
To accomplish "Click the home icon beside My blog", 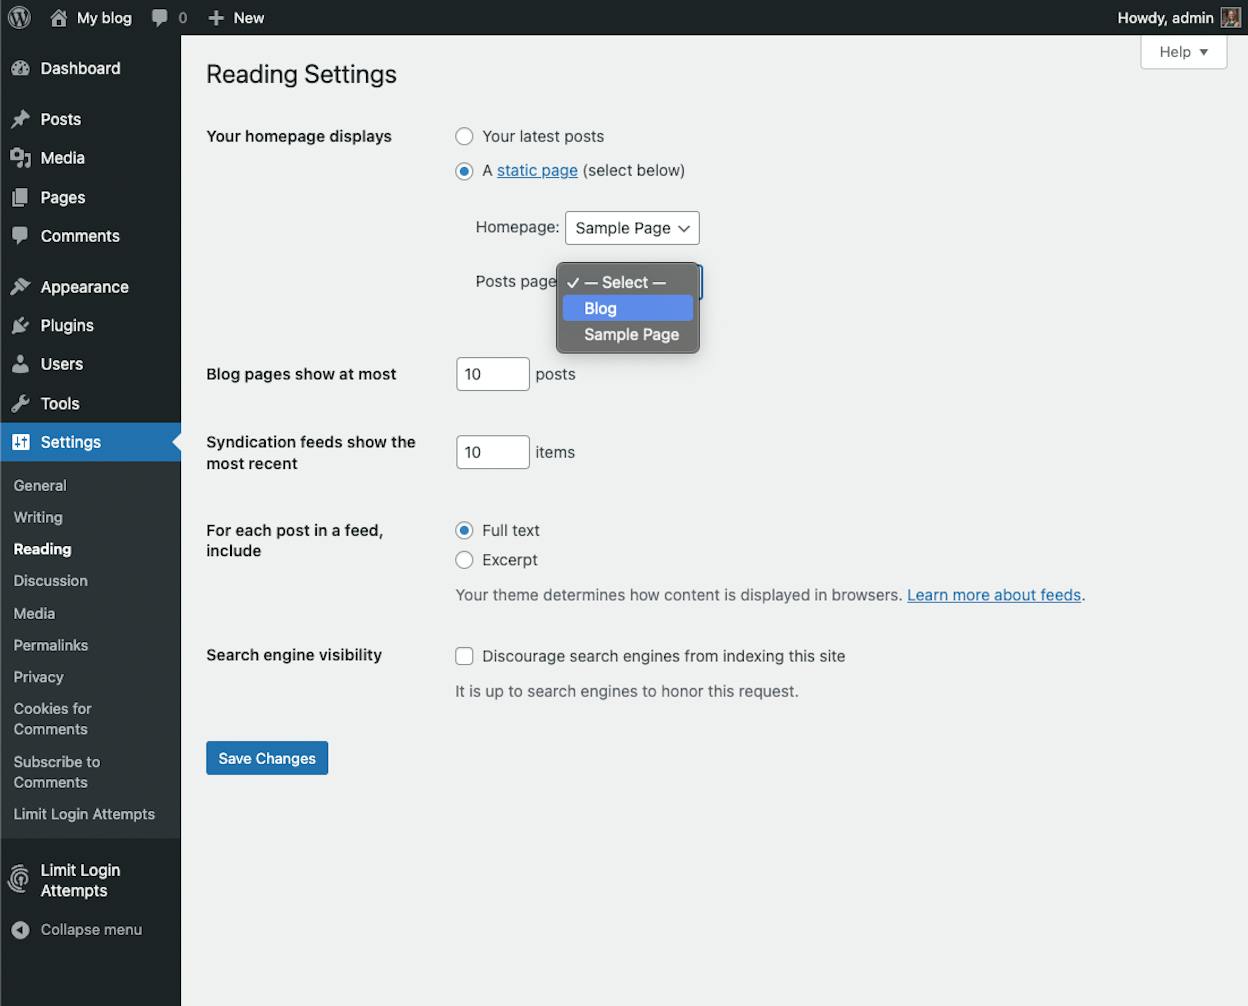I will (x=59, y=18).
